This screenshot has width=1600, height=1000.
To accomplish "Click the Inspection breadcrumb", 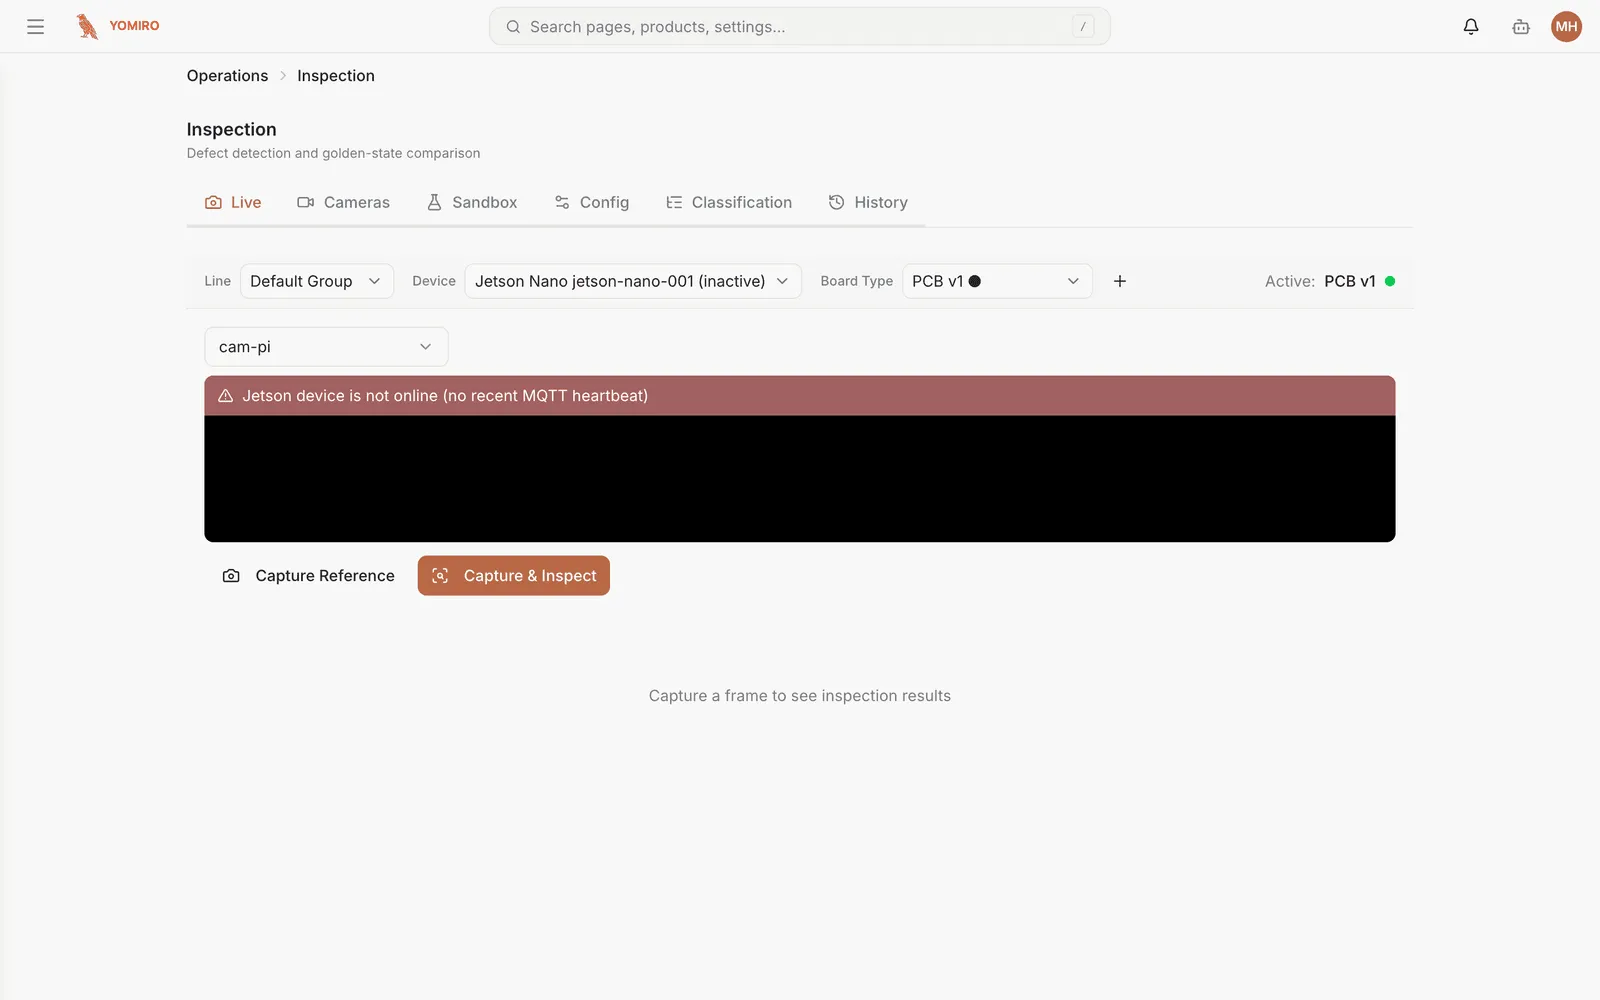I will [x=336, y=76].
